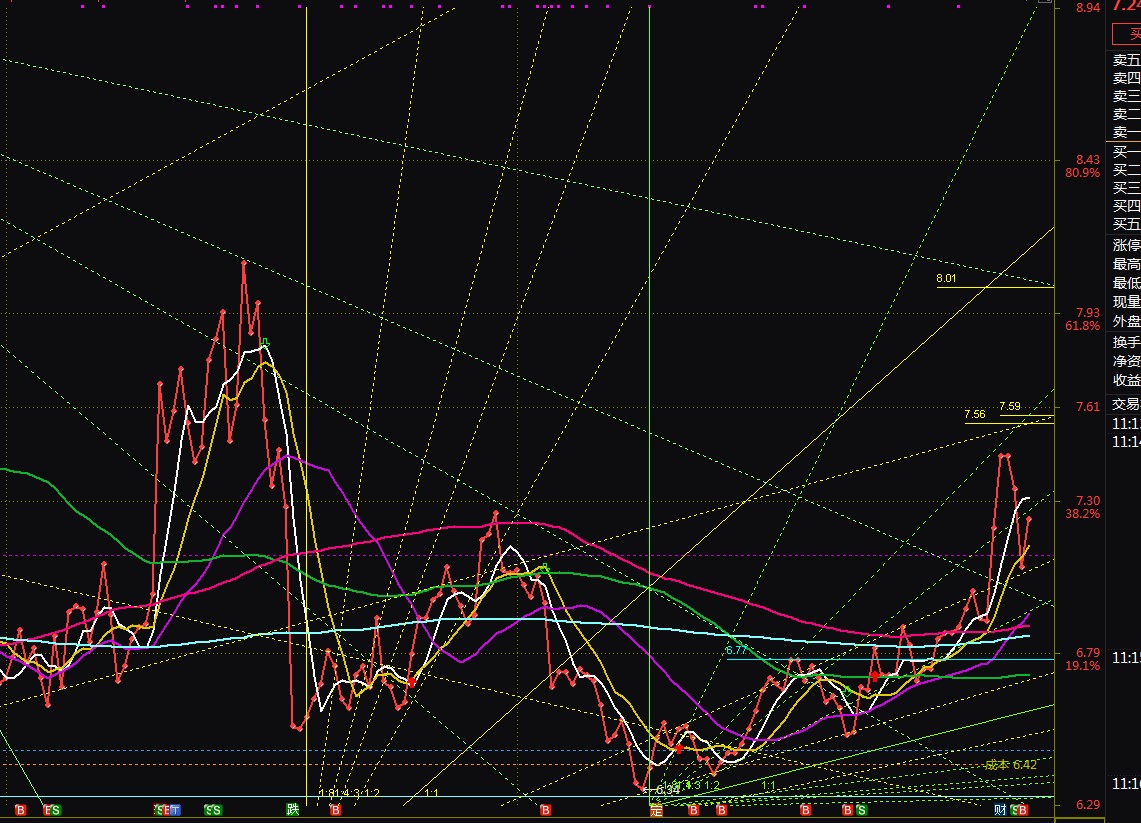The width and height of the screenshot is (1141, 823).
Task: Click the green 跌 signal marker
Action: tap(293, 810)
